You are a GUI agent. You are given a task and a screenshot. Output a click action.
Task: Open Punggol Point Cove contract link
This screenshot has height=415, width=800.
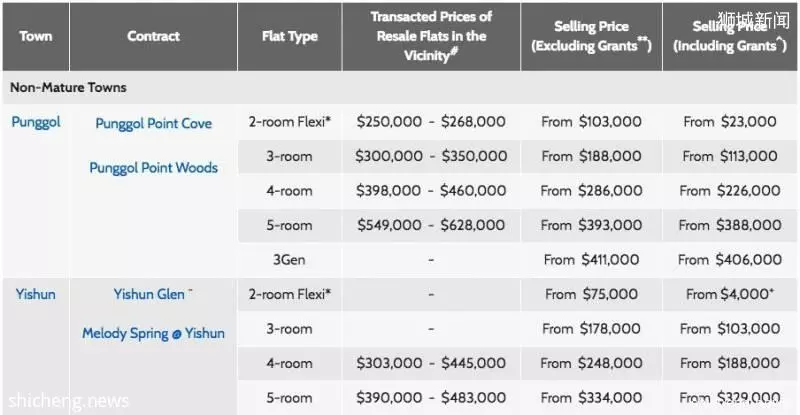pyautogui.click(x=154, y=124)
